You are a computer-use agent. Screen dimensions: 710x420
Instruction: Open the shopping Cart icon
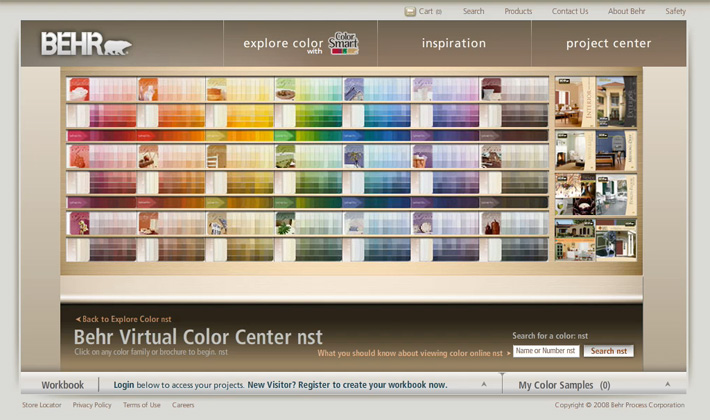[x=410, y=11]
